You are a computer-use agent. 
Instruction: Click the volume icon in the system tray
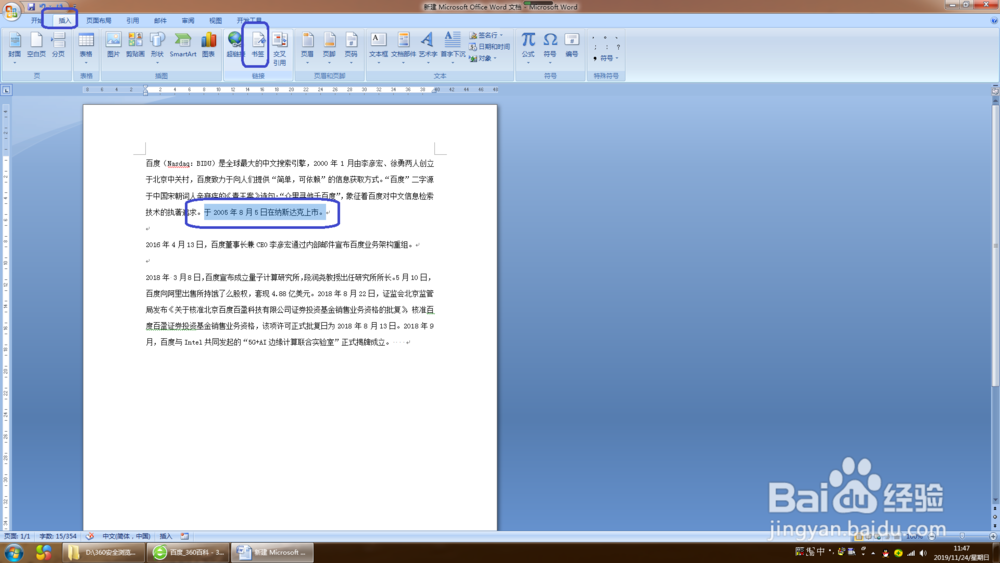[x=923, y=553]
